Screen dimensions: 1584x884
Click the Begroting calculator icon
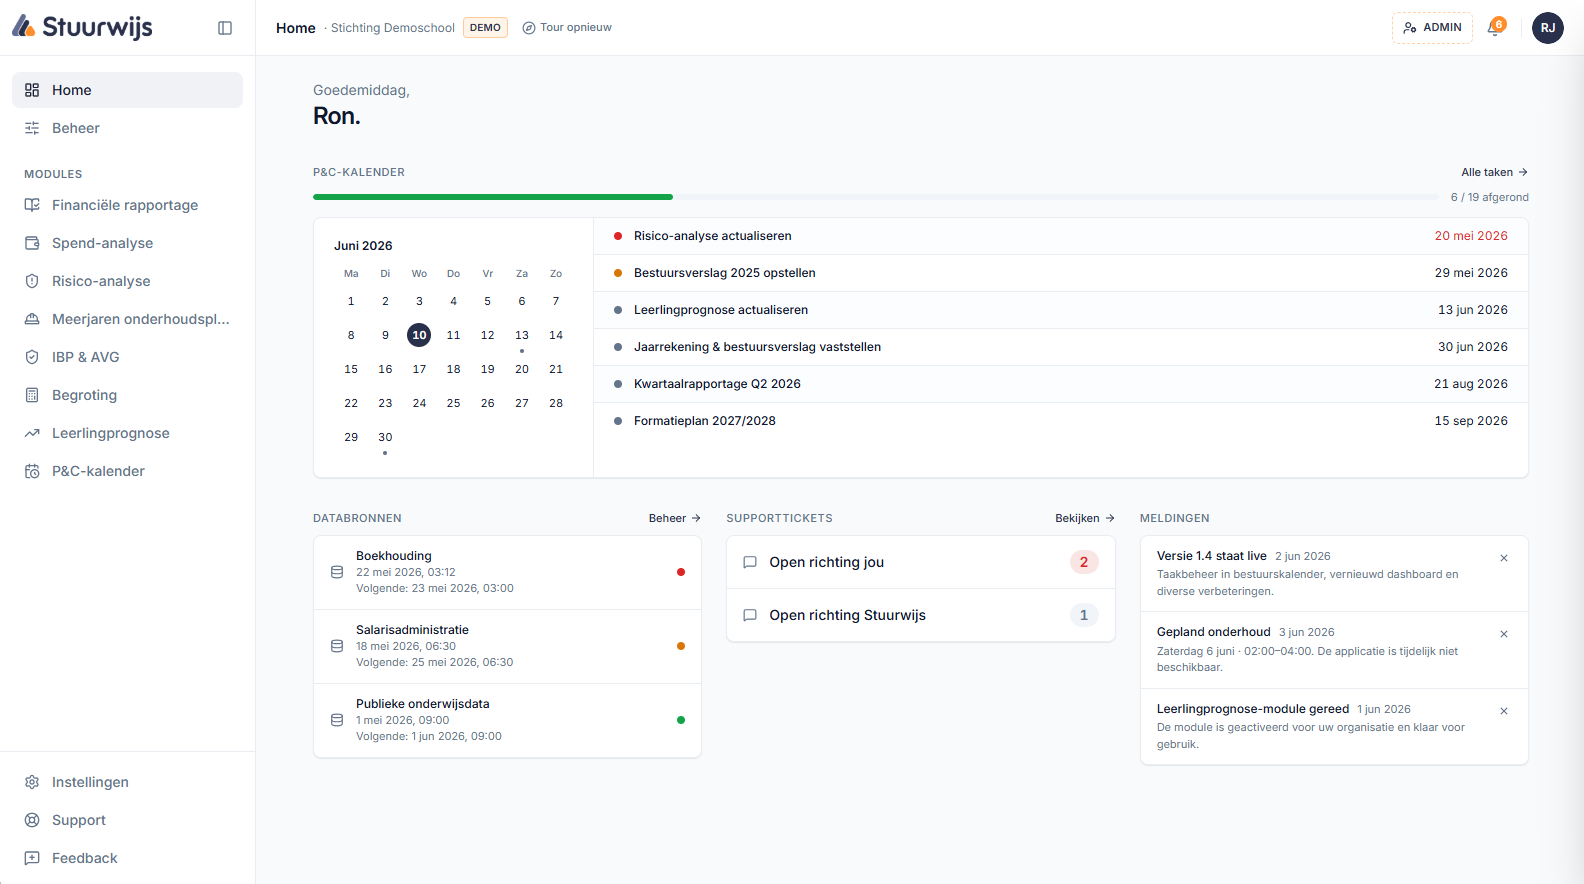tap(32, 395)
